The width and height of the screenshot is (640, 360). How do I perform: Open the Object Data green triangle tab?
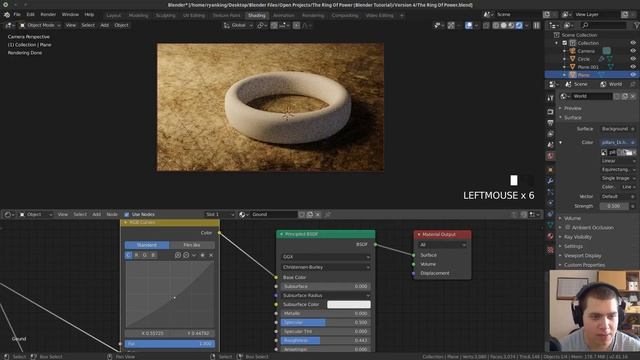(x=550, y=225)
